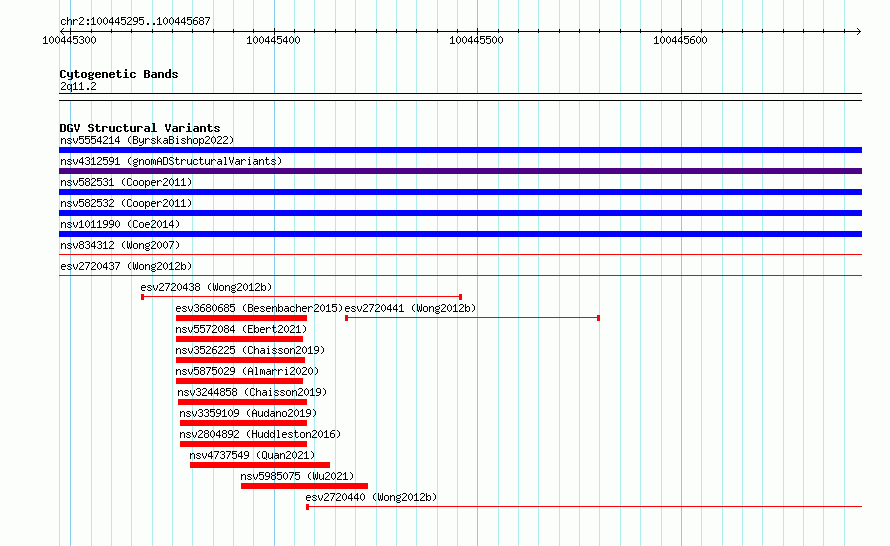The image size is (890, 546).
Task: Open the nsv1011990 (Coe2014) label
Action: pyautogui.click(x=120, y=224)
